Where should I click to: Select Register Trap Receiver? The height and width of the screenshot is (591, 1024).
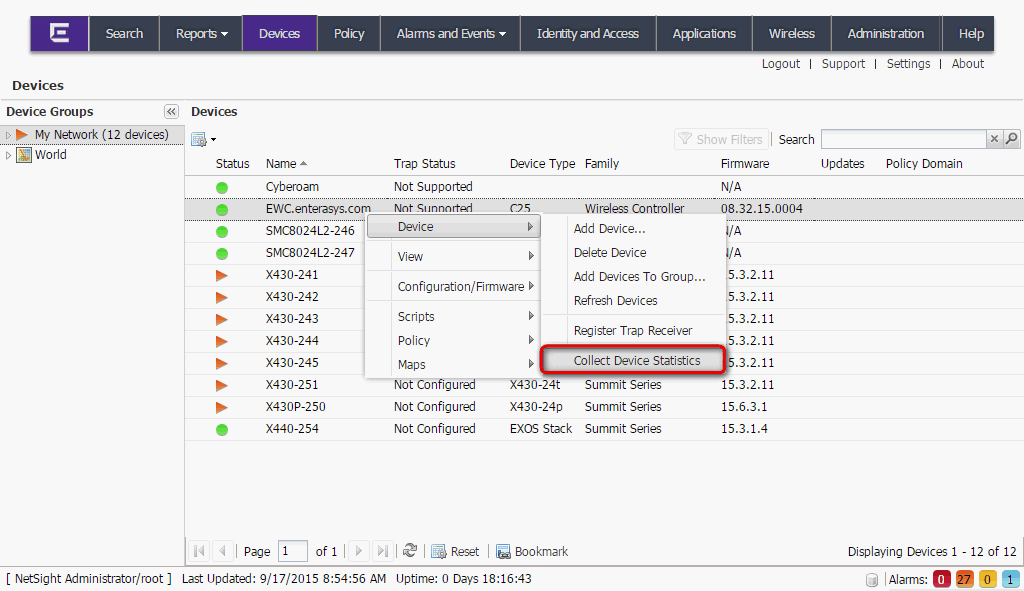click(633, 330)
